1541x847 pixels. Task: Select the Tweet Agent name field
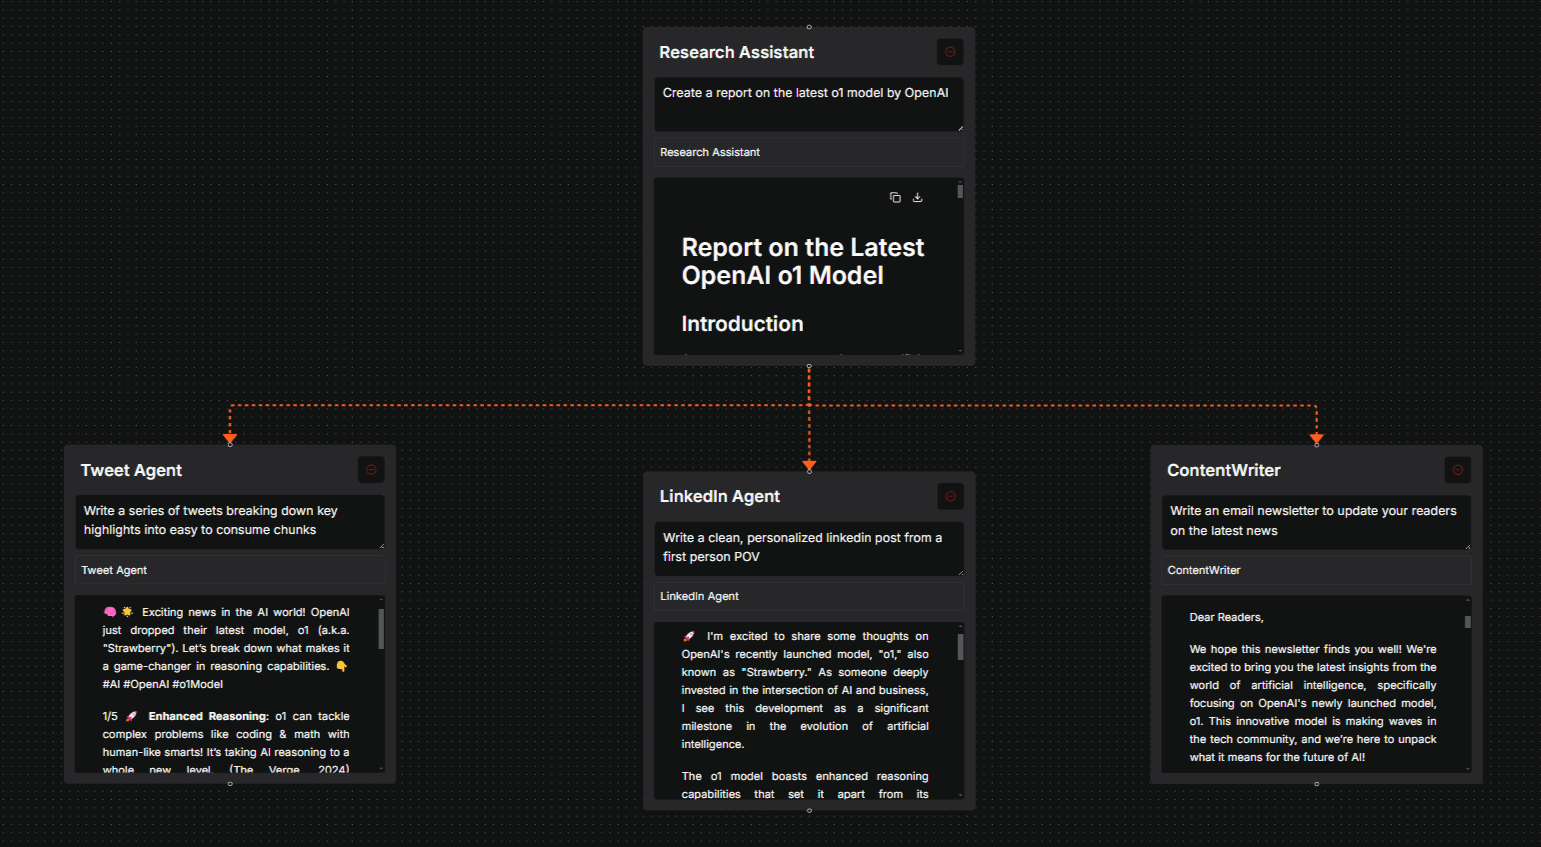click(229, 570)
